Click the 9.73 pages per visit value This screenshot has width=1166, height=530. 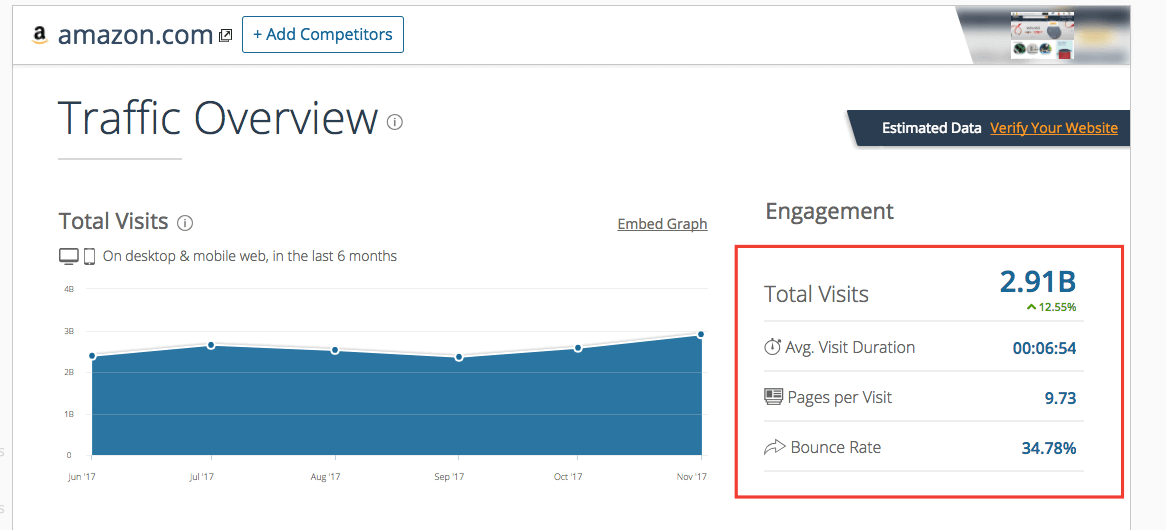click(x=1060, y=398)
